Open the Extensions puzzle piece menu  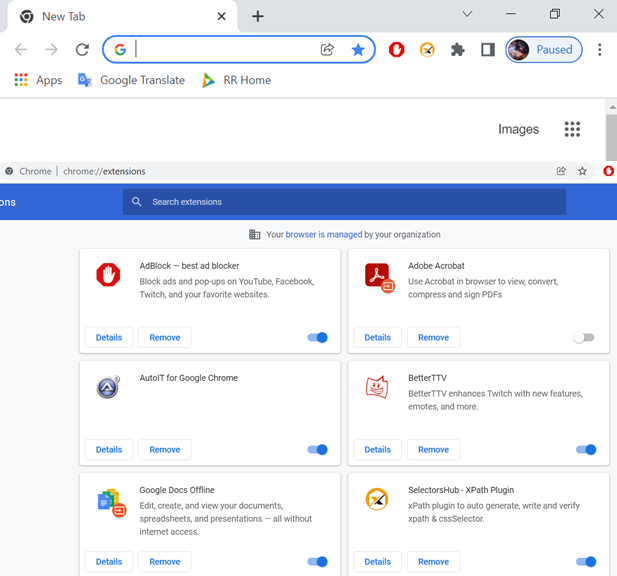(457, 50)
